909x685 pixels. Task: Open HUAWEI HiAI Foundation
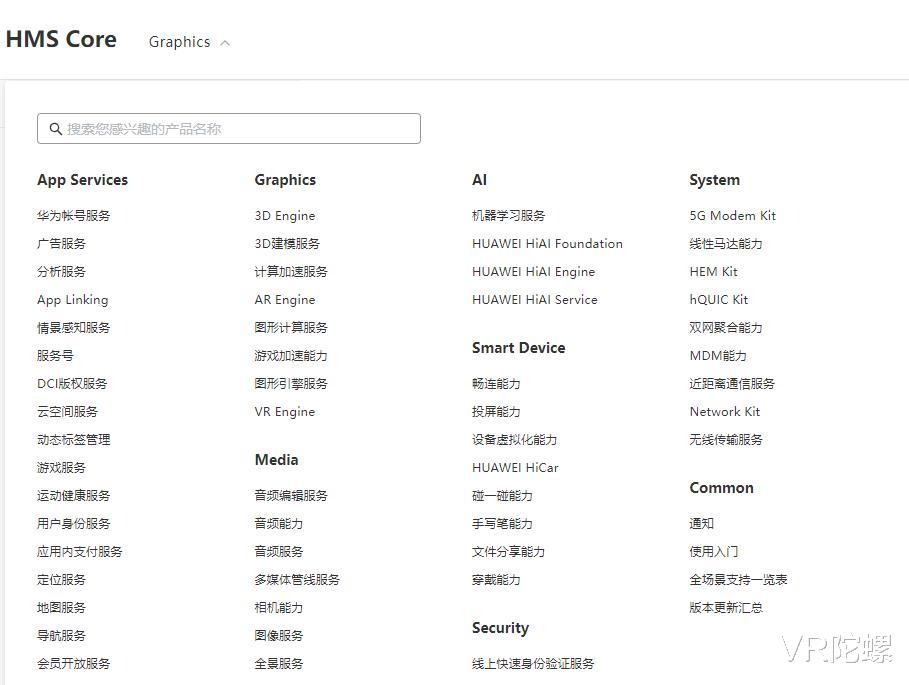[546, 243]
